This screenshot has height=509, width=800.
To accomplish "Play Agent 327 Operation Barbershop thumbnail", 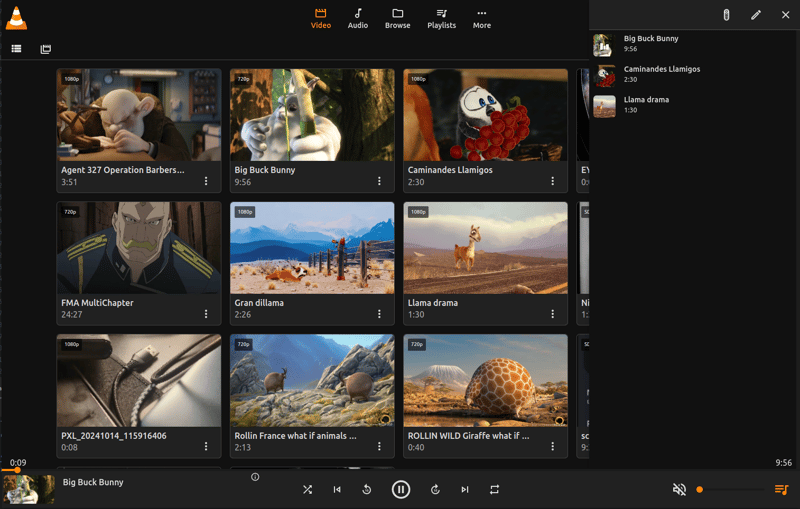I will [x=139, y=115].
